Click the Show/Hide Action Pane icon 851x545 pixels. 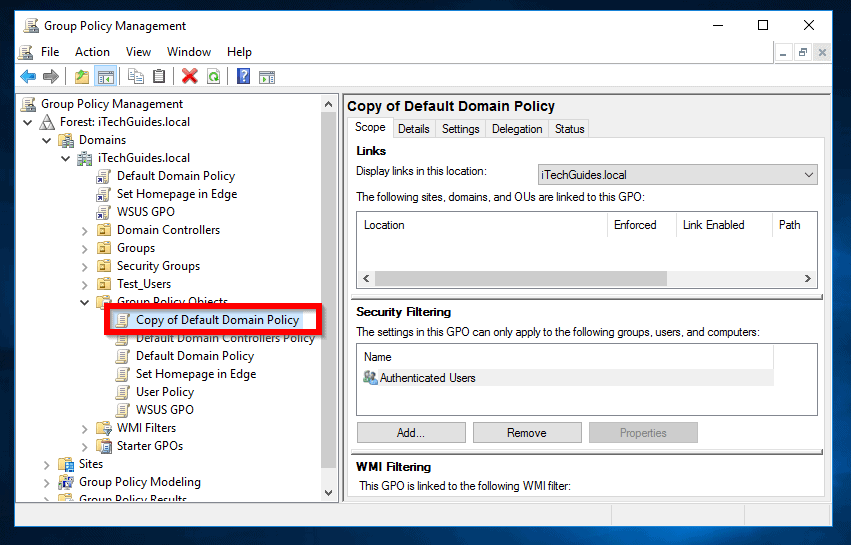click(267, 77)
